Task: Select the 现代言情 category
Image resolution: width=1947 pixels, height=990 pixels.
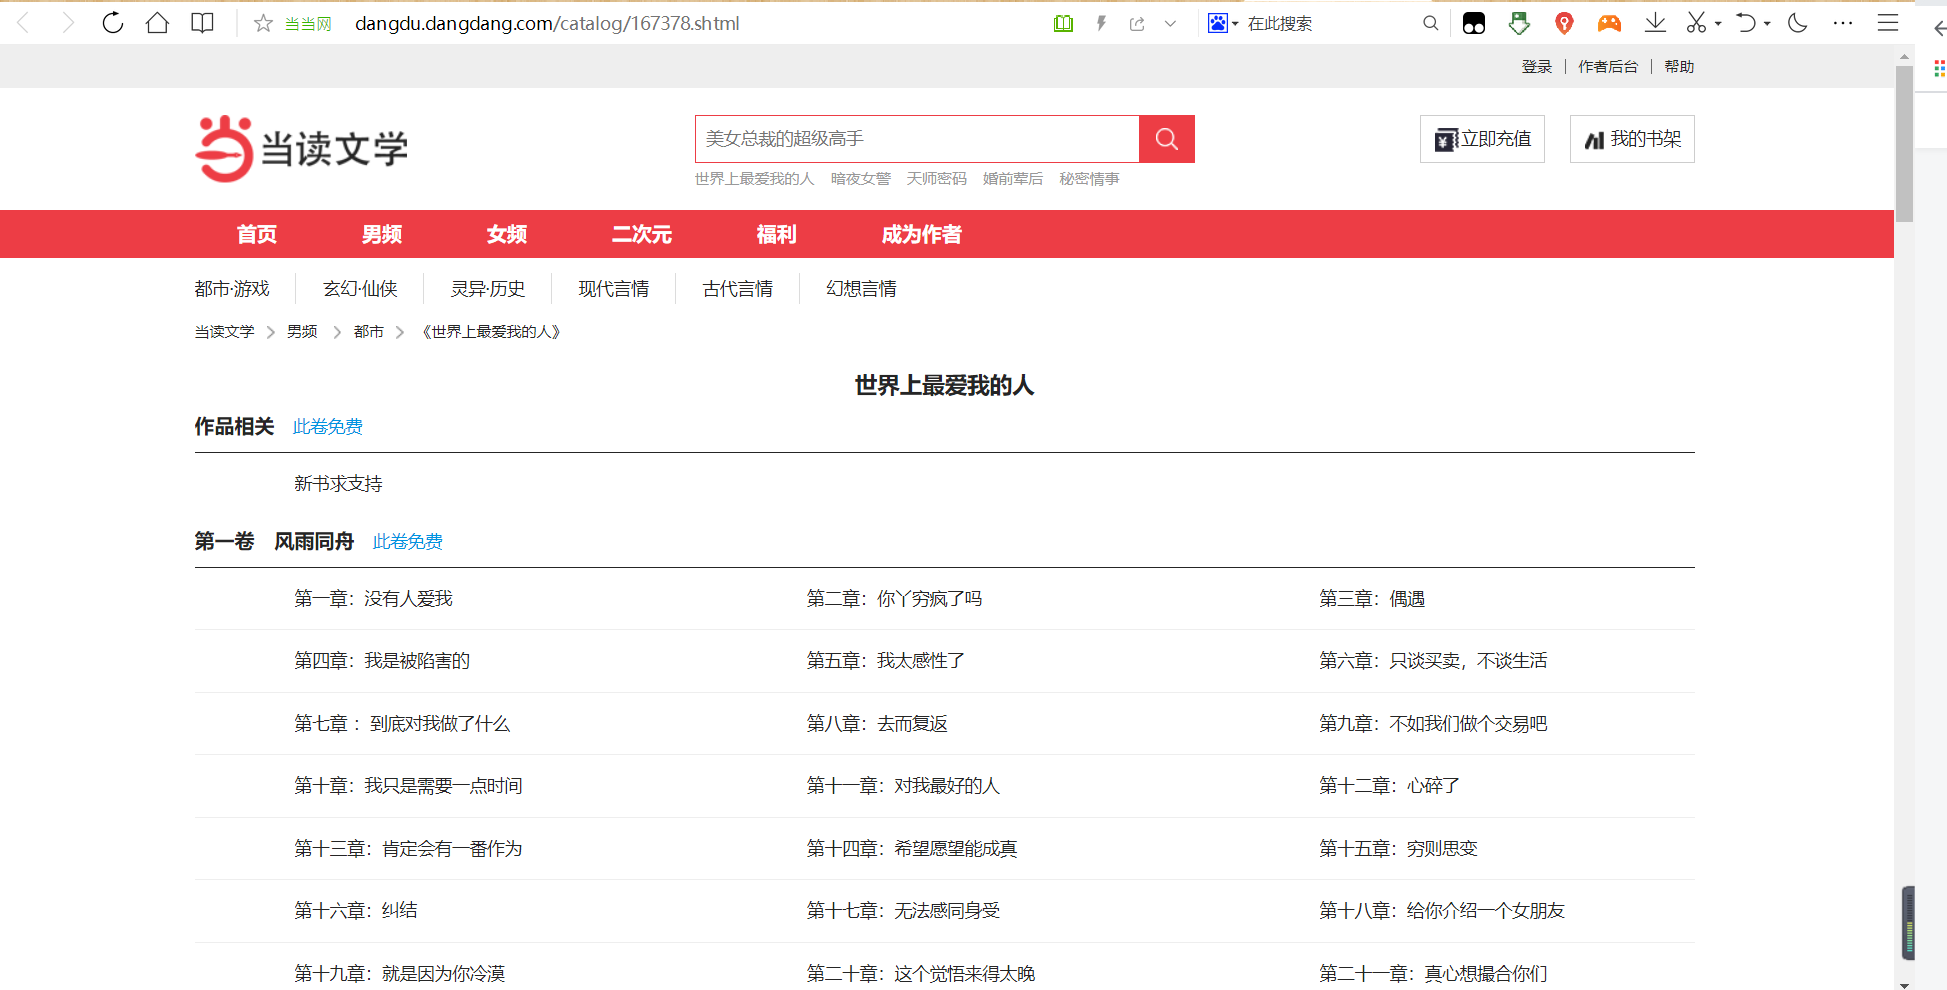Action: [614, 289]
